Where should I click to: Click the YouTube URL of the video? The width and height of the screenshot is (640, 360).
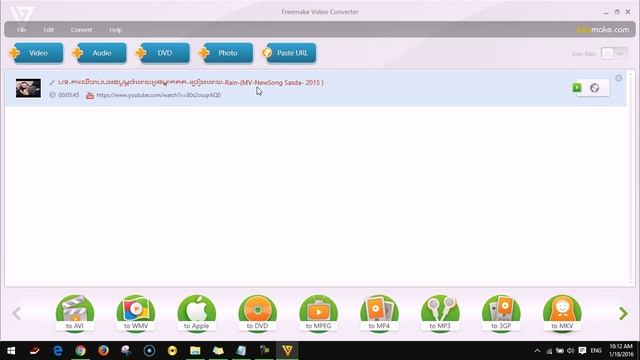pos(158,95)
